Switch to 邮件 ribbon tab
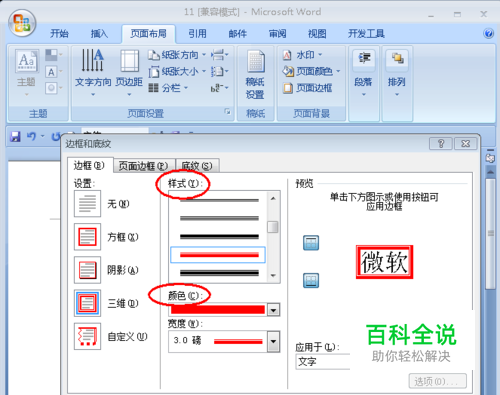 (x=237, y=34)
